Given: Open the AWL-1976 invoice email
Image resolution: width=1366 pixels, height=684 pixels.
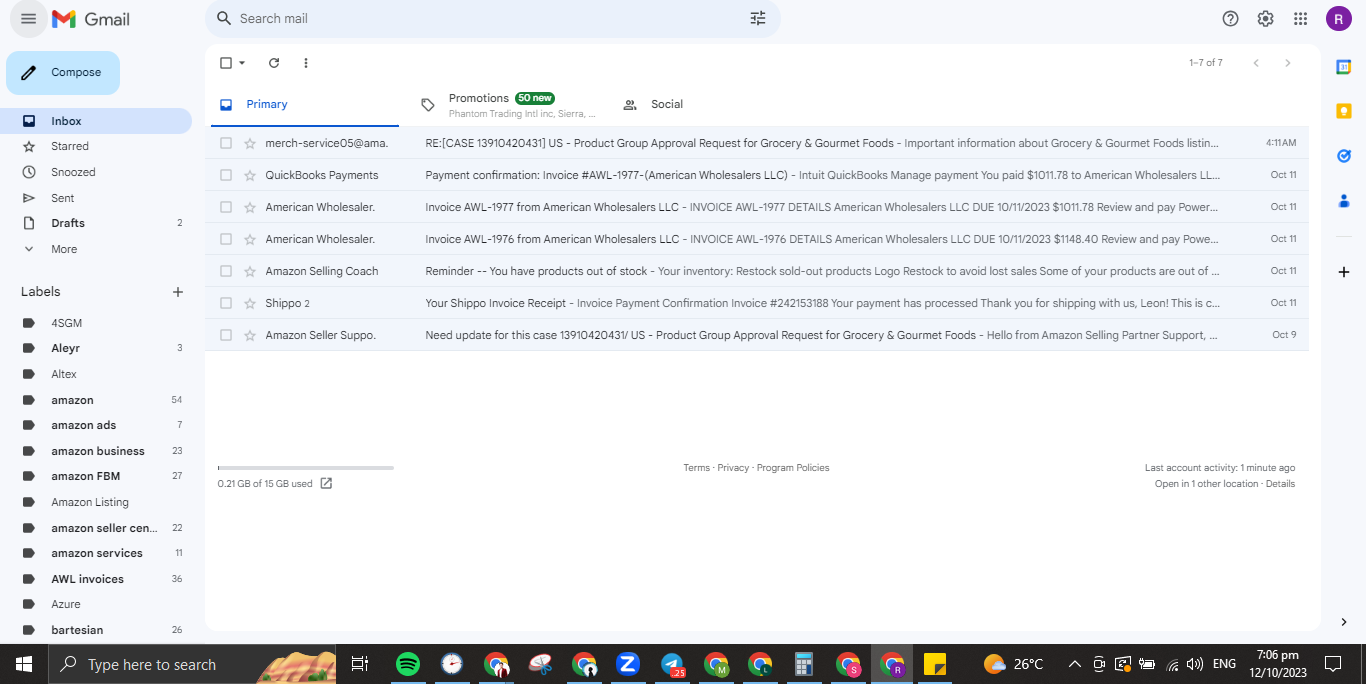Looking at the screenshot, I should tap(757, 239).
